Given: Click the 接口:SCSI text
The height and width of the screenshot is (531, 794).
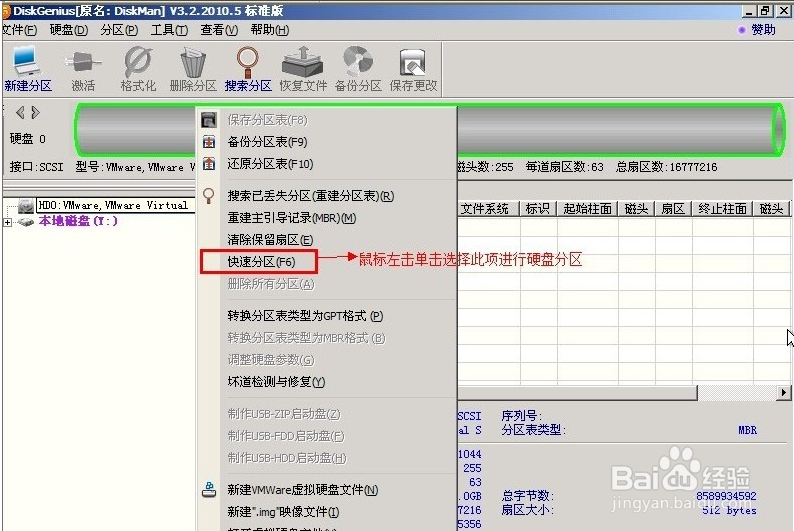Looking at the screenshot, I should click(x=36, y=167).
